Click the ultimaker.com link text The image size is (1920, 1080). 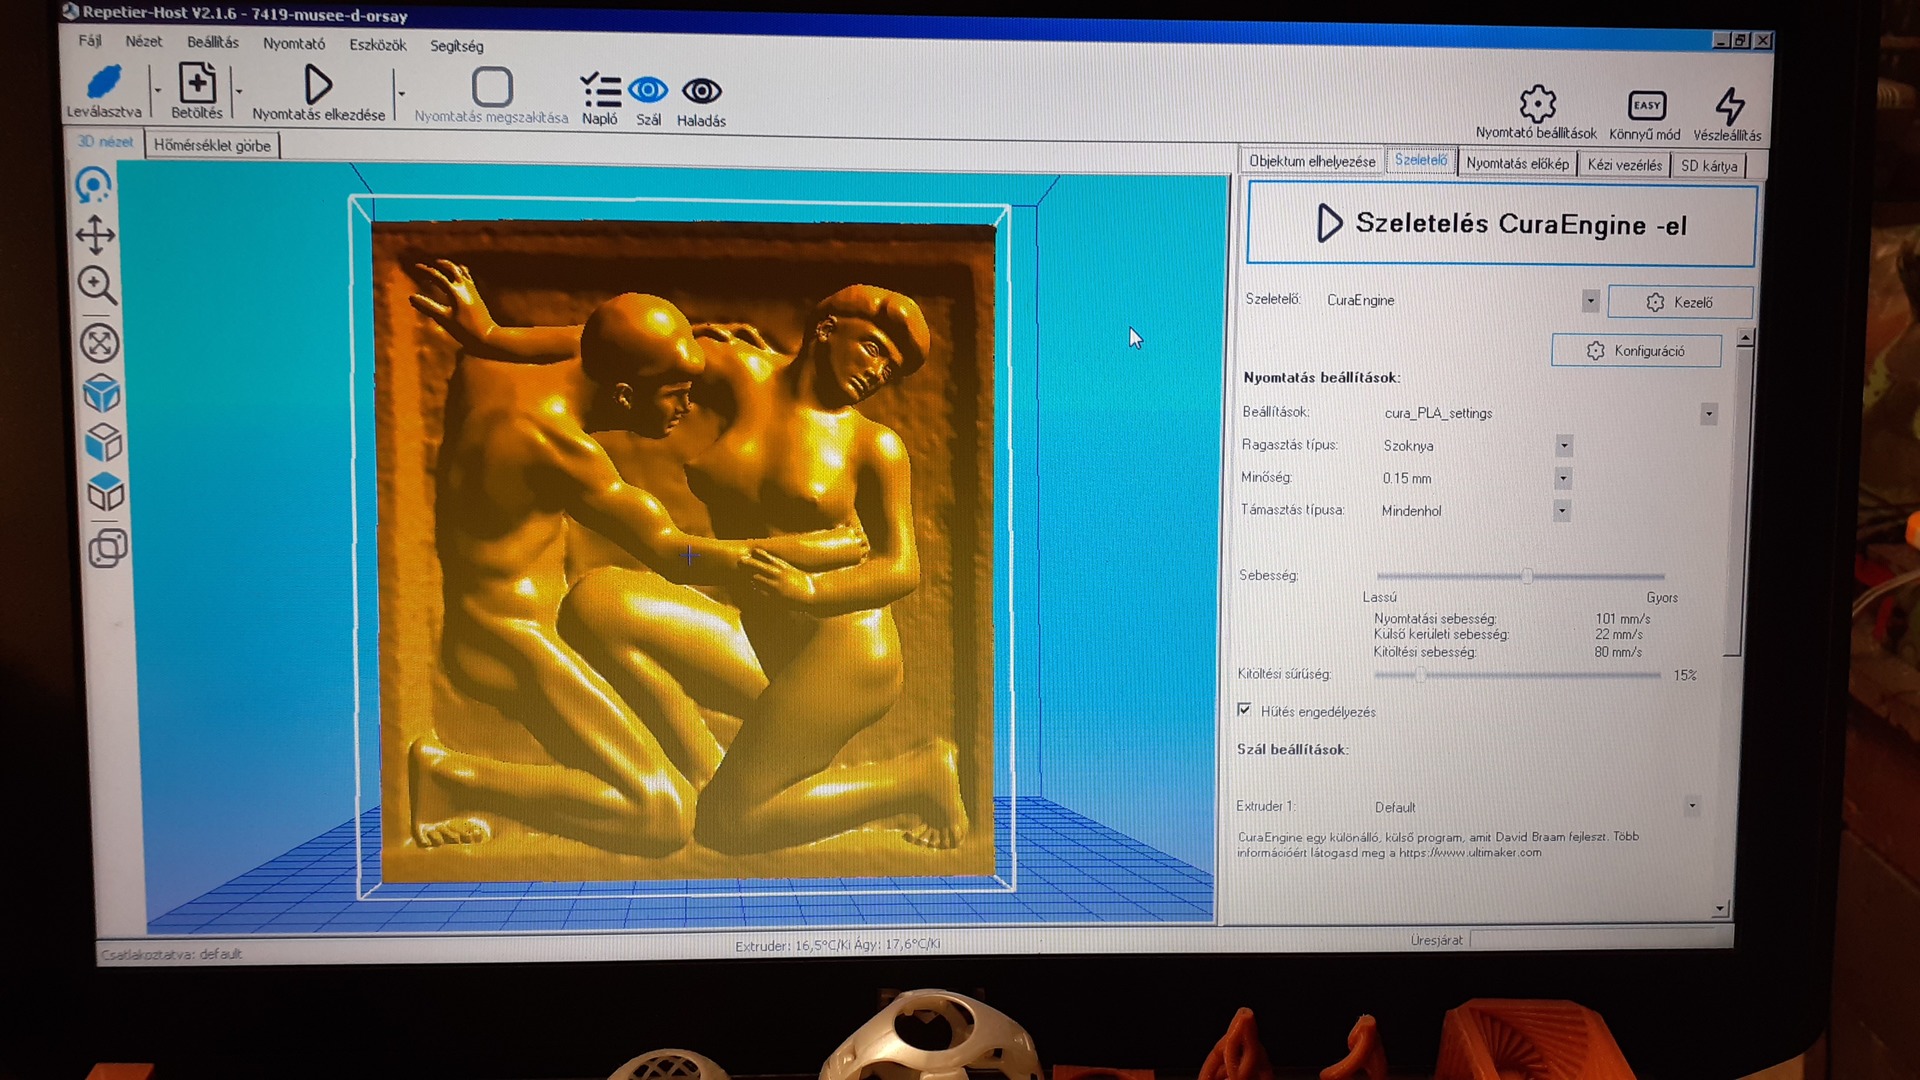pyautogui.click(x=1470, y=853)
